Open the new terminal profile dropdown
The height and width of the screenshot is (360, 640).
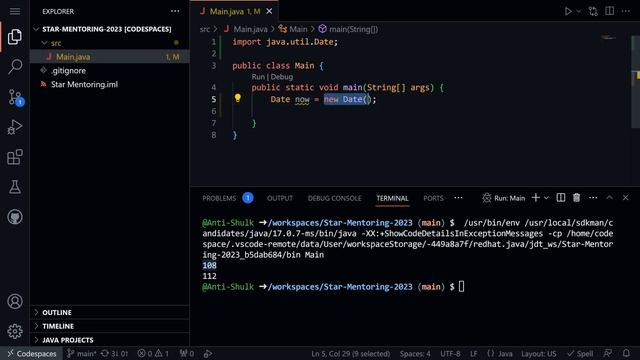546,198
